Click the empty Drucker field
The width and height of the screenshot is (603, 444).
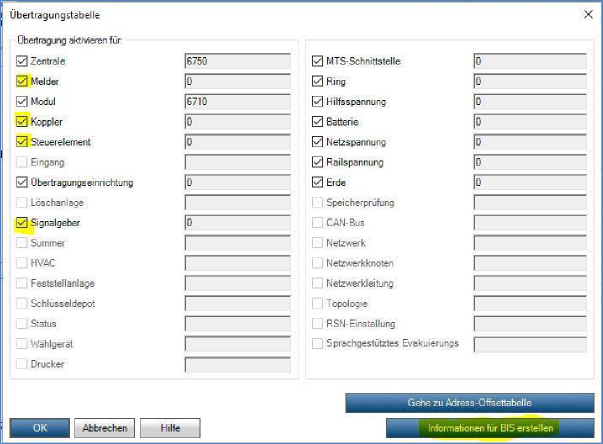click(238, 364)
